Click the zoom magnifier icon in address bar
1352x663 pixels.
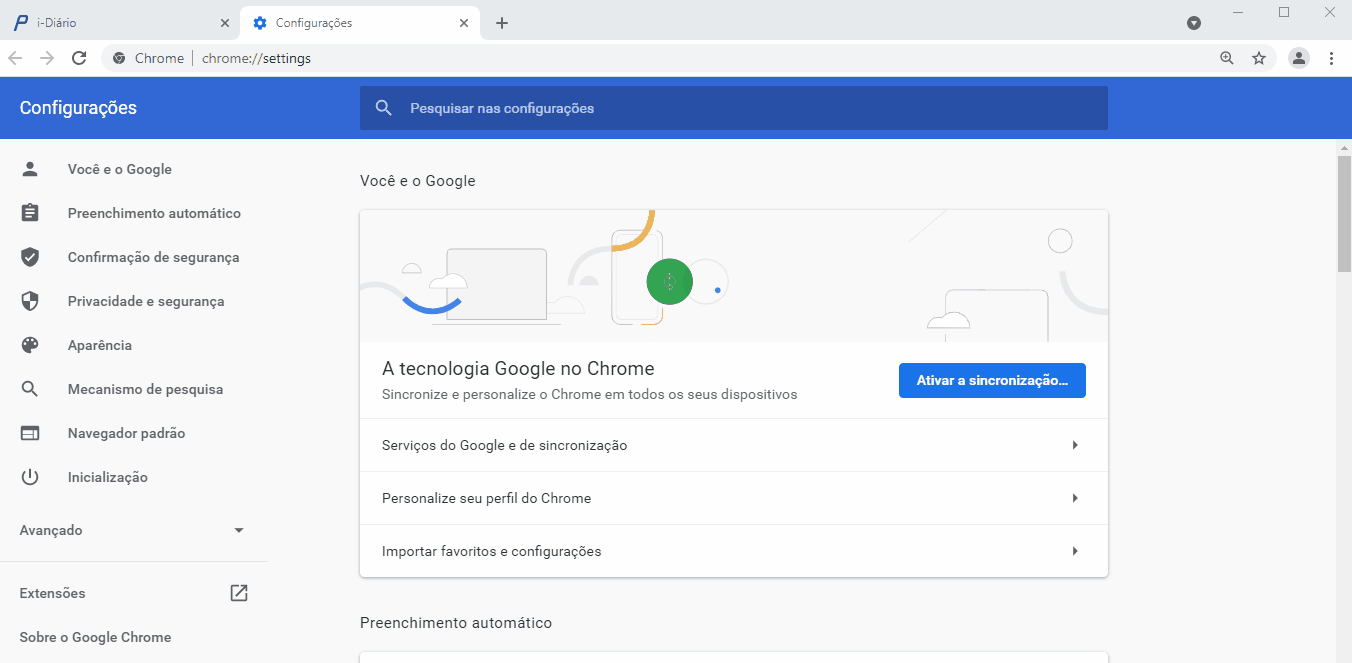pyautogui.click(x=1227, y=58)
